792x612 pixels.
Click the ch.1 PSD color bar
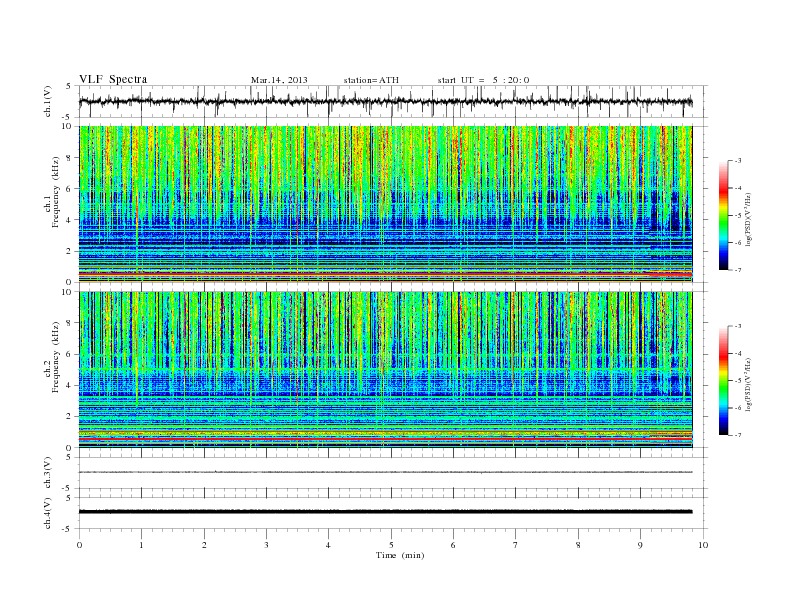(x=724, y=216)
